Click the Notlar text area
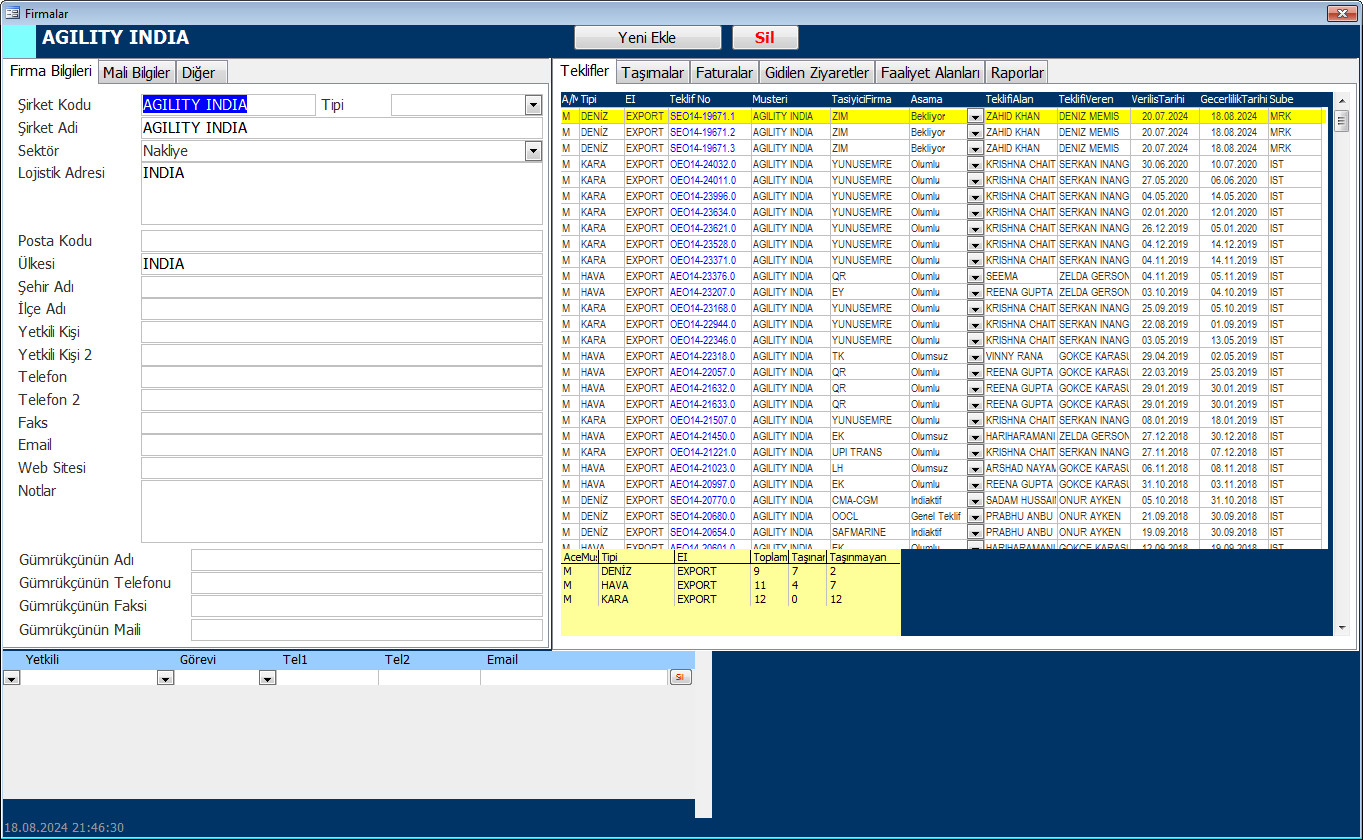 pos(341,511)
